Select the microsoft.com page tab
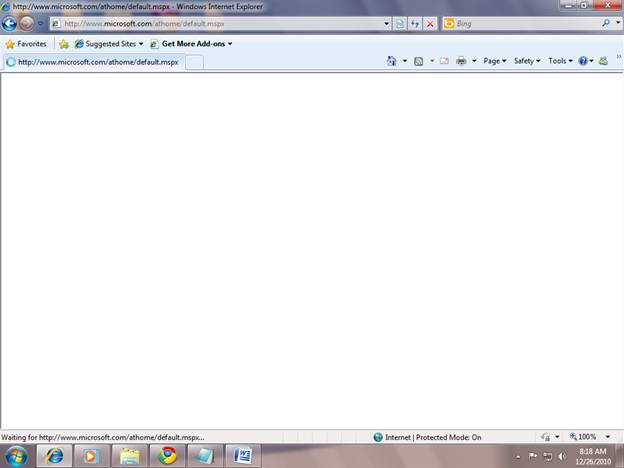The image size is (624, 468). click(93, 62)
